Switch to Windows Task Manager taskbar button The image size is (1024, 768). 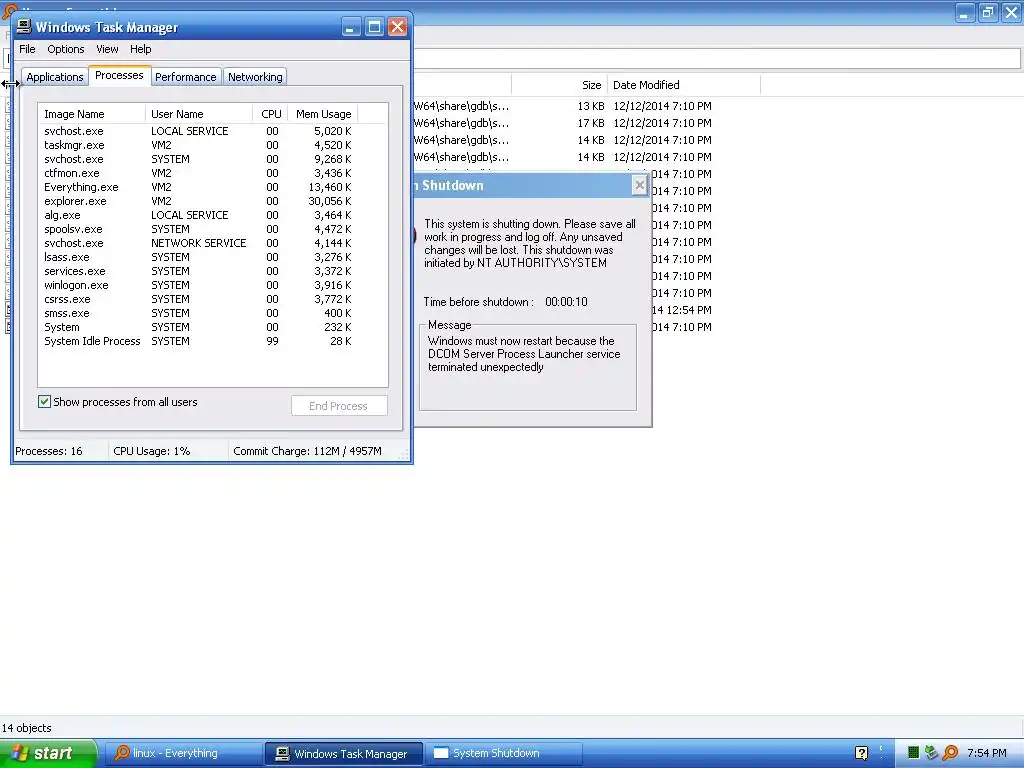click(x=344, y=754)
